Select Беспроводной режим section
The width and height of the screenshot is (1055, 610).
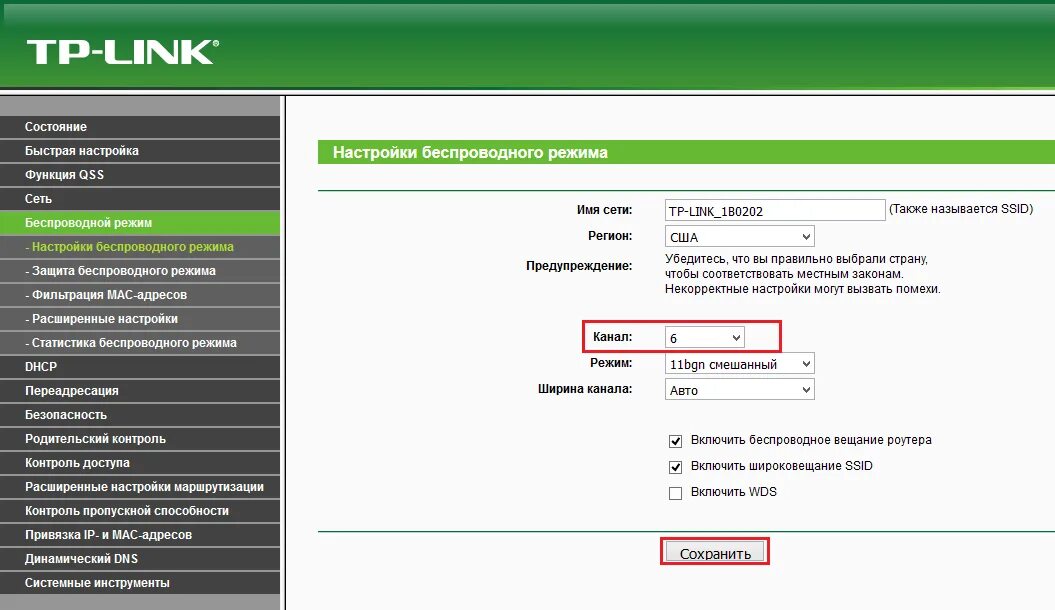tap(140, 223)
